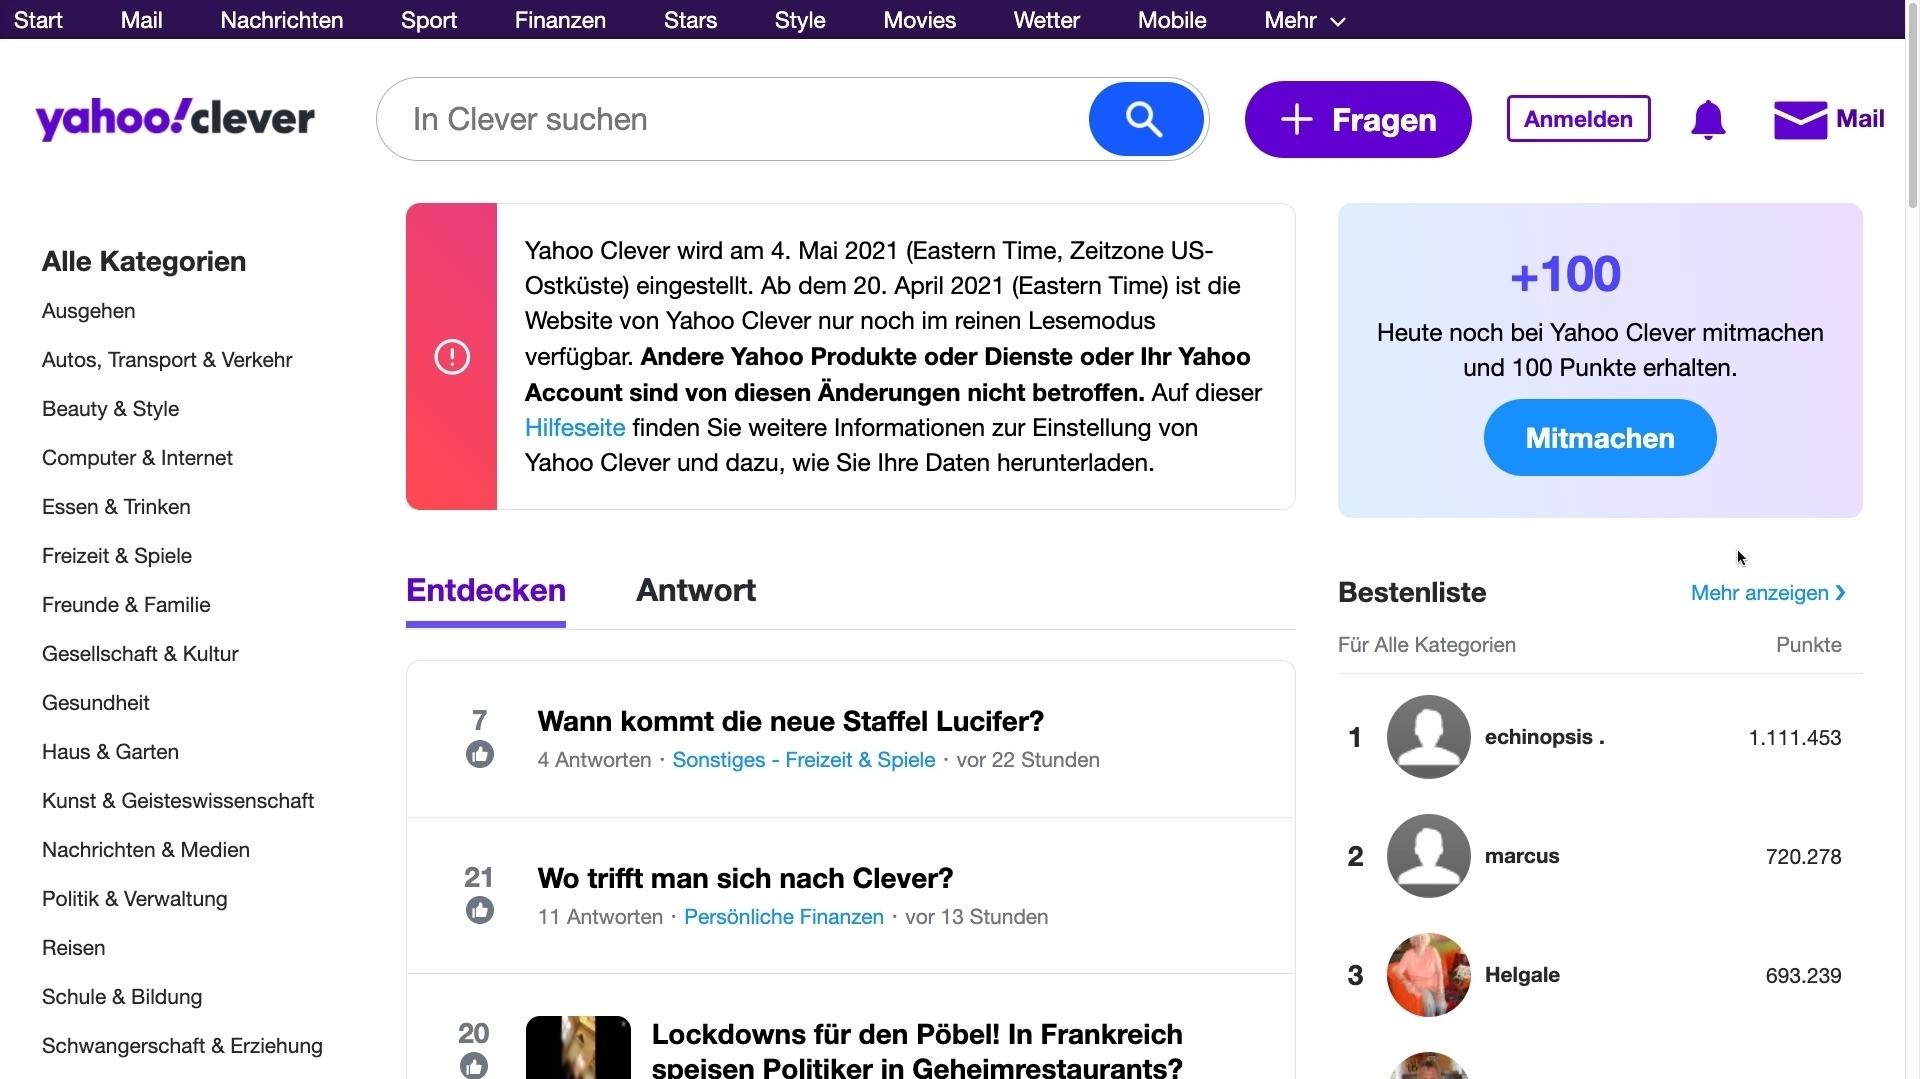Open Mail in the top navigation bar
This screenshot has width=1920, height=1079.
click(x=141, y=20)
